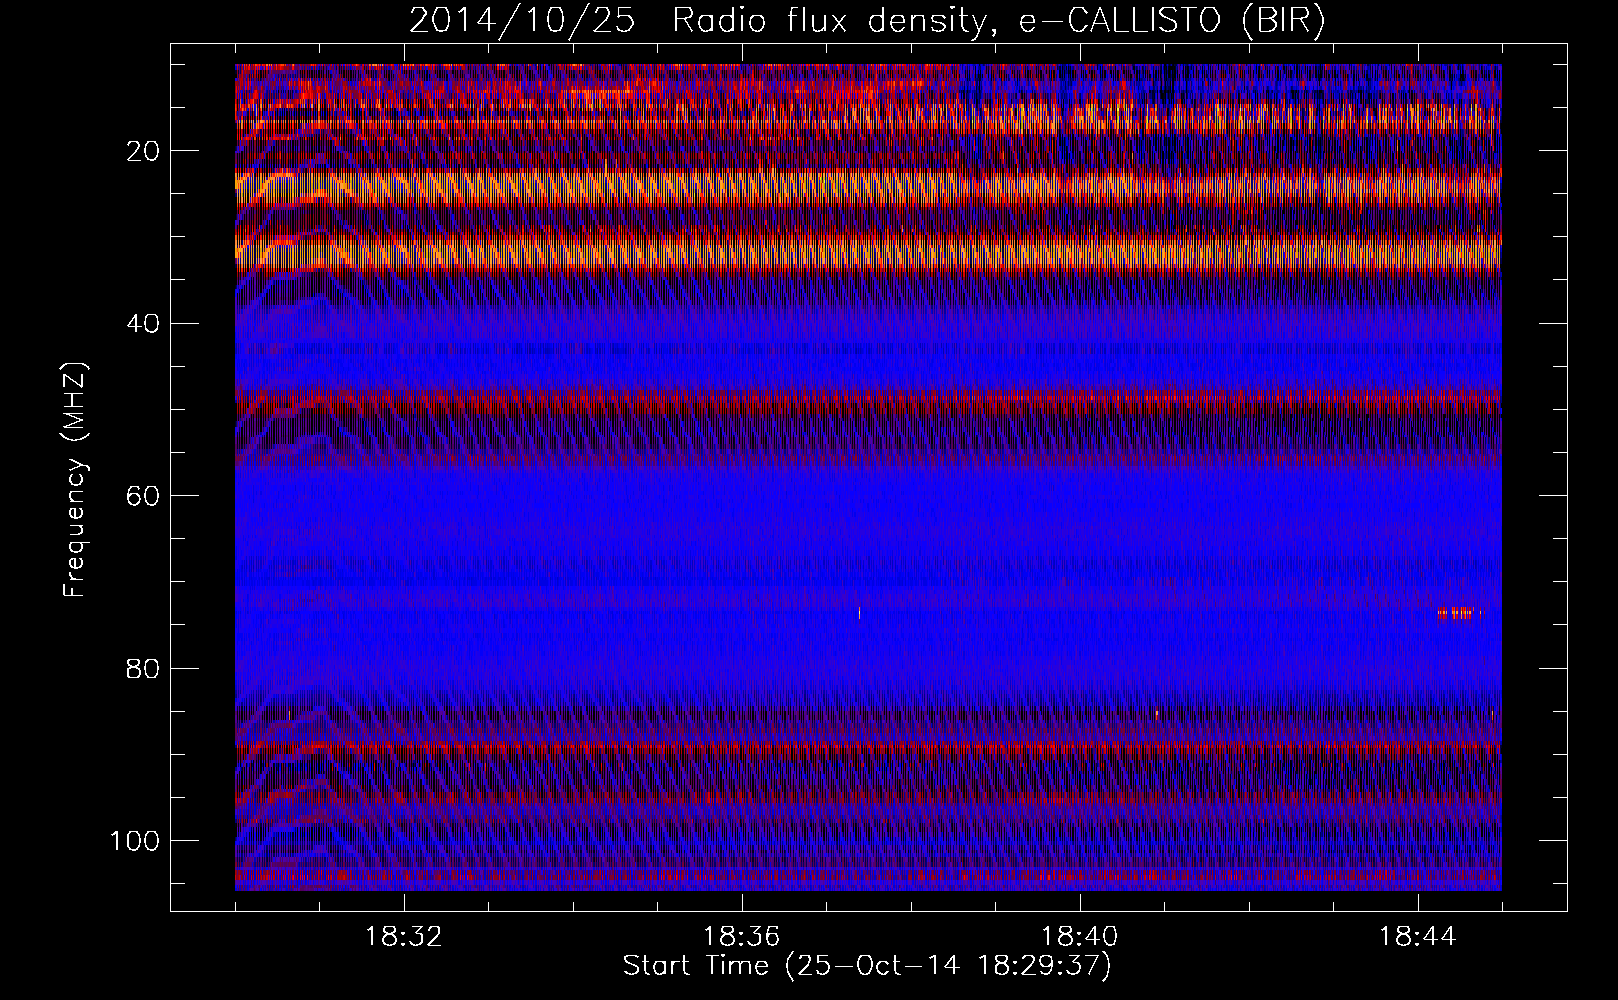Screen dimensions: 1618x1000
Task: Click the 18:40 time tick label
Action: [x=1080, y=937]
